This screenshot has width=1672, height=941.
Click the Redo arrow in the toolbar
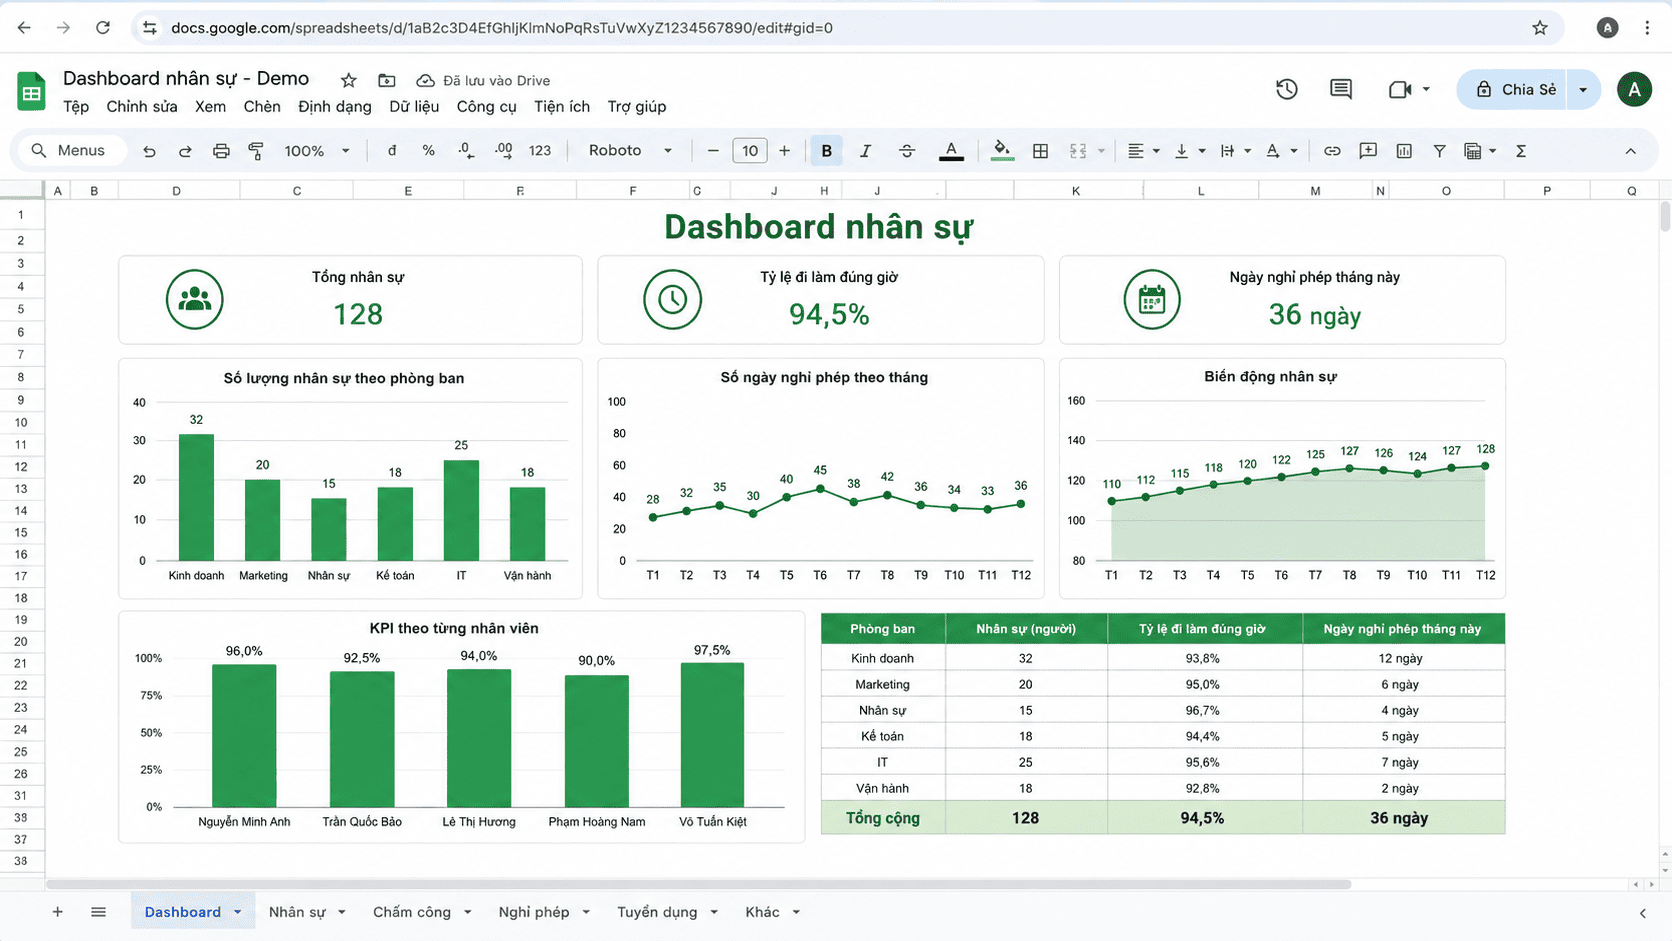(x=185, y=151)
